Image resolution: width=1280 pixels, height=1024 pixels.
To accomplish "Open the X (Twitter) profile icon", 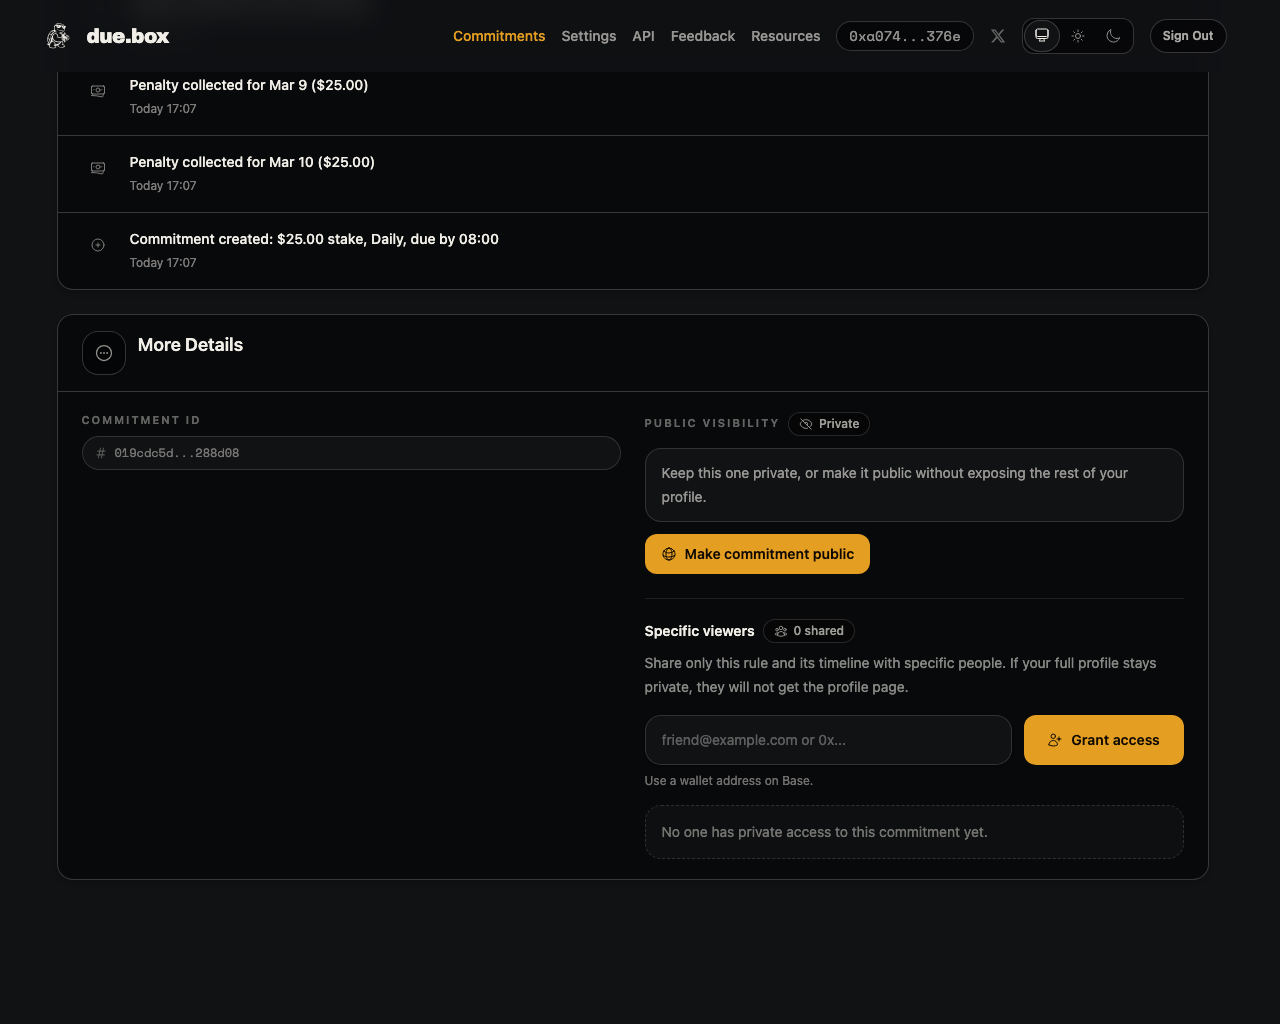I will (x=997, y=36).
